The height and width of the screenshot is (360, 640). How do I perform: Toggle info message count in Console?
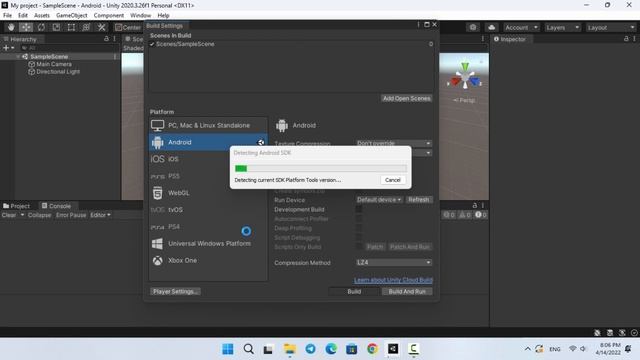coord(481,215)
